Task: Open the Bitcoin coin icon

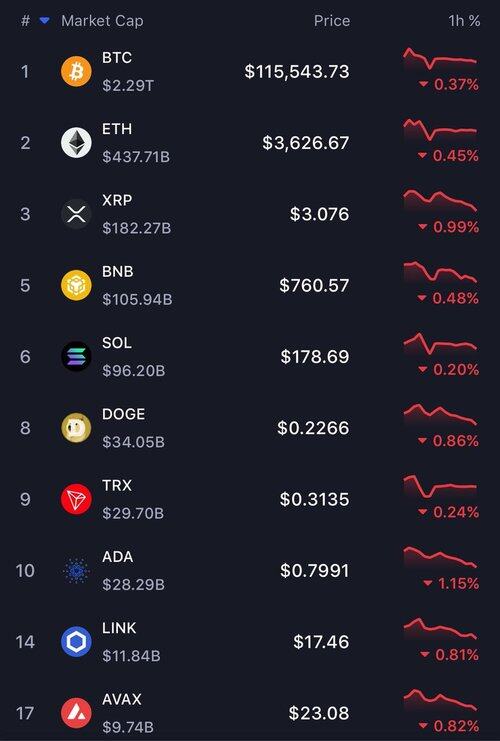Action: 76,71
